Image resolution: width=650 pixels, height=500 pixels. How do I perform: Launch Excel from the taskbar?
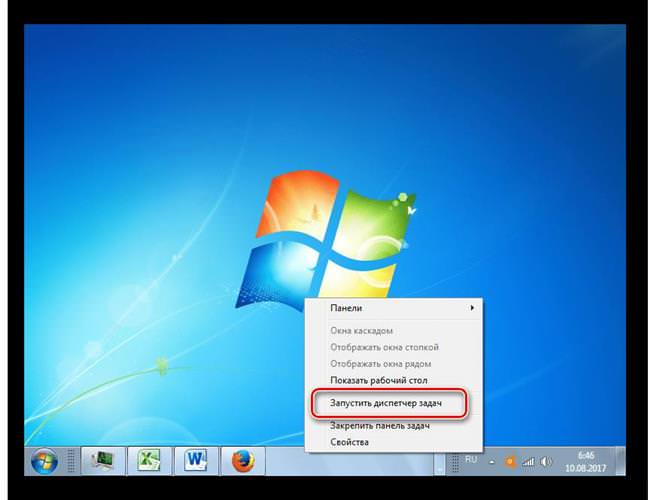click(x=149, y=461)
